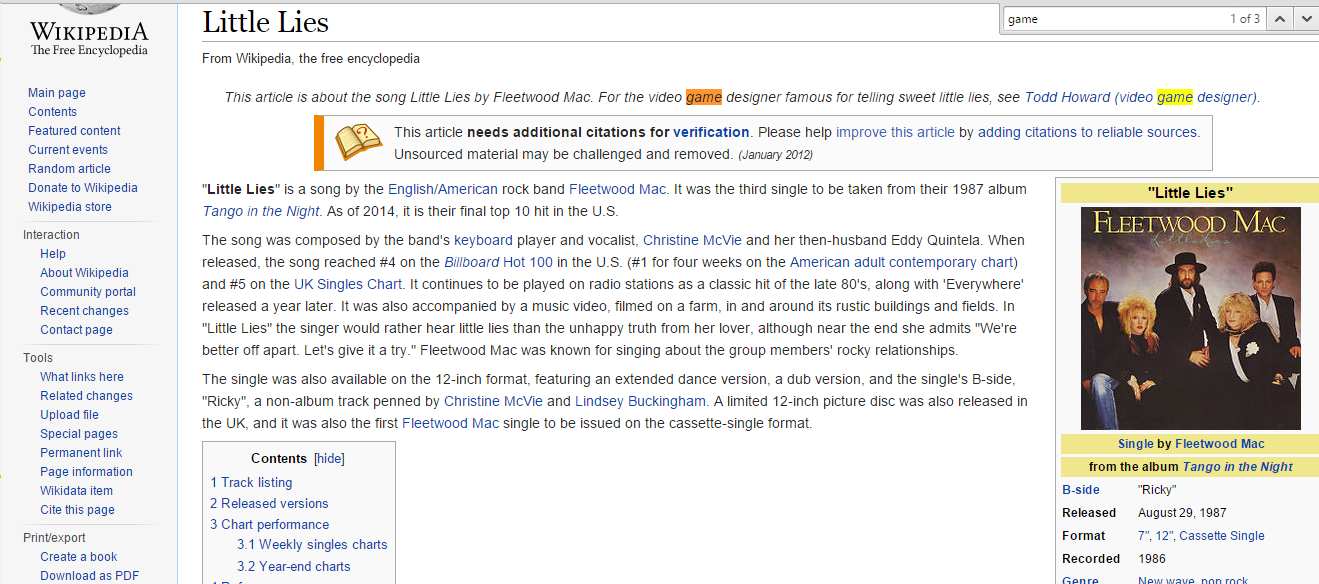Jump to 3 Chart performance section
Viewport: 1319px width, 584px height.
(x=269, y=524)
